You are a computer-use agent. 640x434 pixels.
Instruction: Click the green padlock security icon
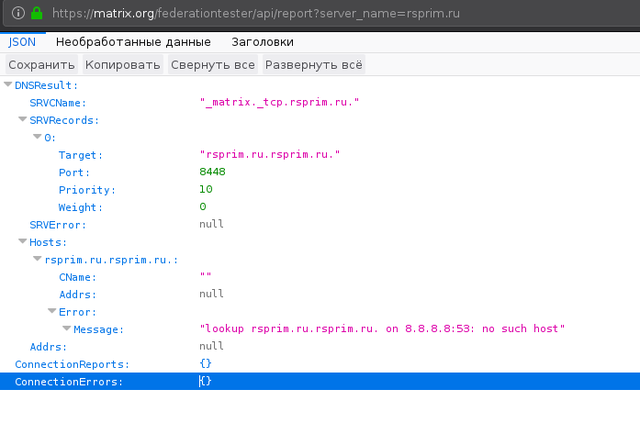coord(37,13)
